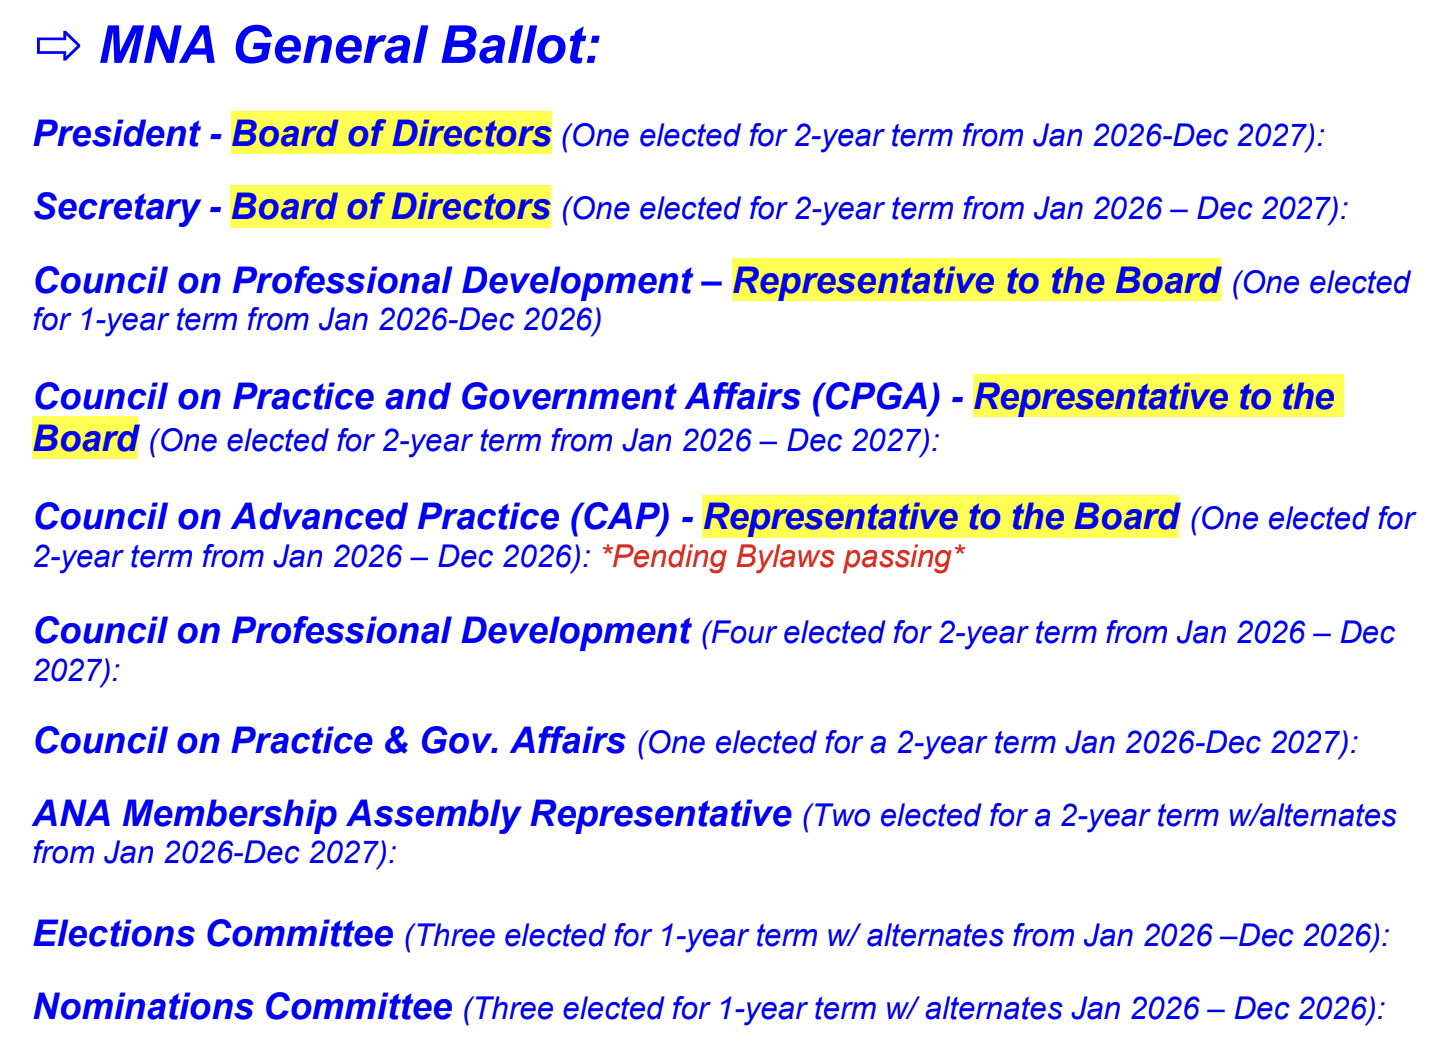The image size is (1446, 1052).
Task: Click Council on Practice & Gov. Affairs title
Action: coord(329,741)
